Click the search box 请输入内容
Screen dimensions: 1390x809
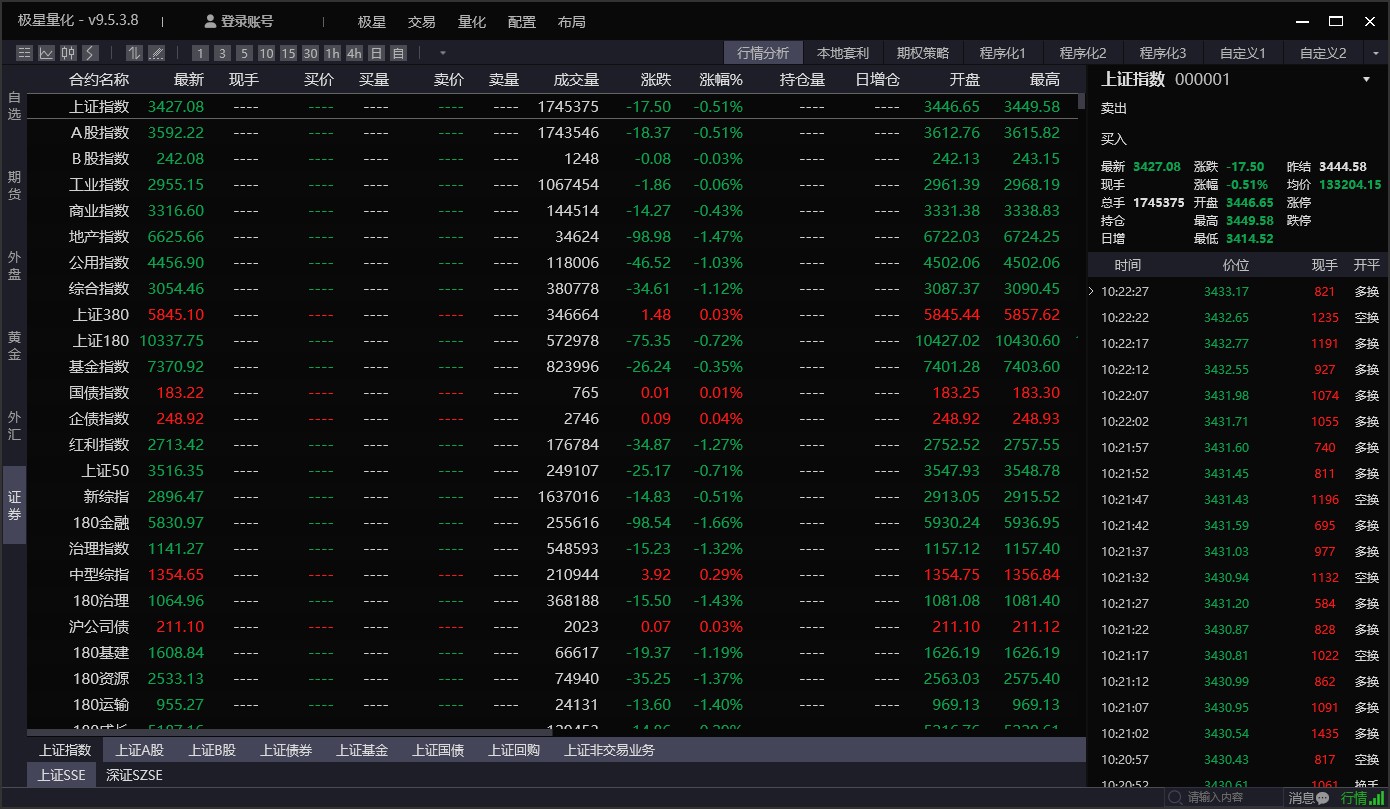(1225, 798)
